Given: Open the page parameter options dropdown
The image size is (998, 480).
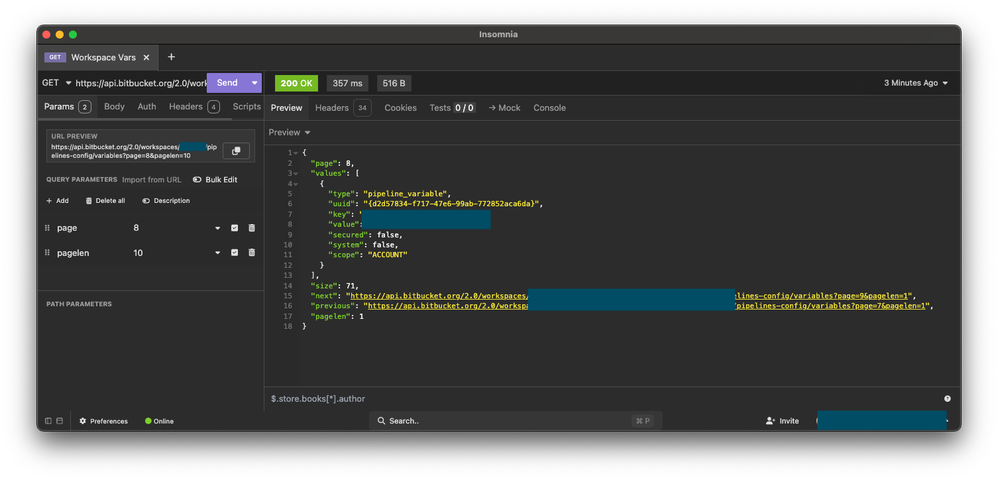Looking at the screenshot, I should point(218,228).
